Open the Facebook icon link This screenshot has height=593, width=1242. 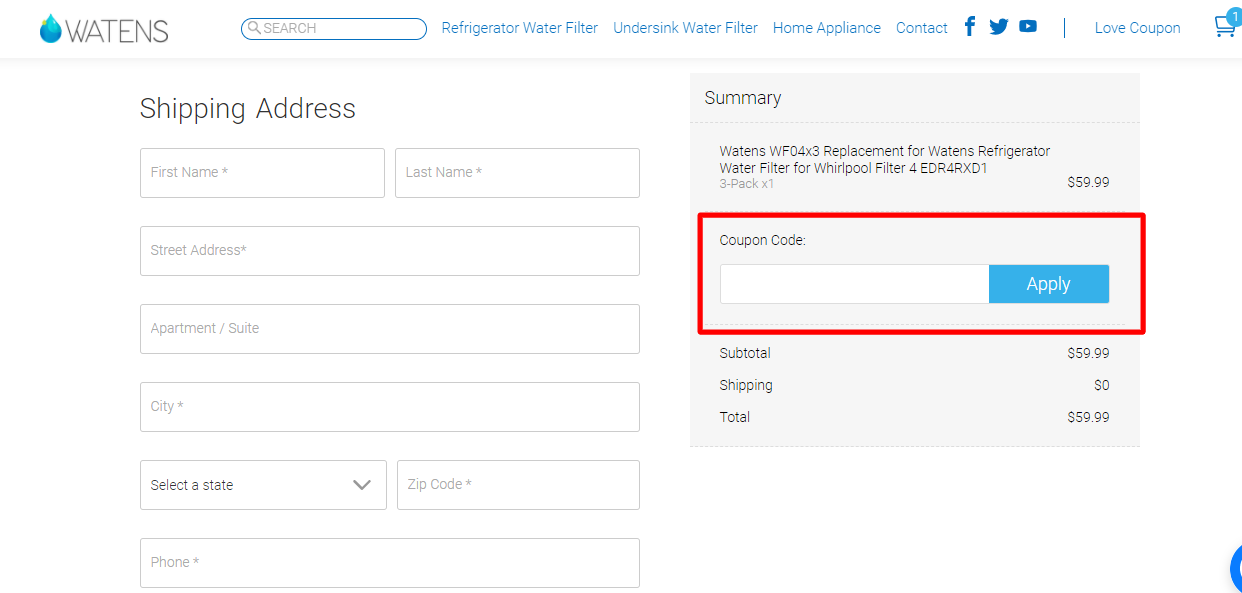pyautogui.click(x=970, y=27)
